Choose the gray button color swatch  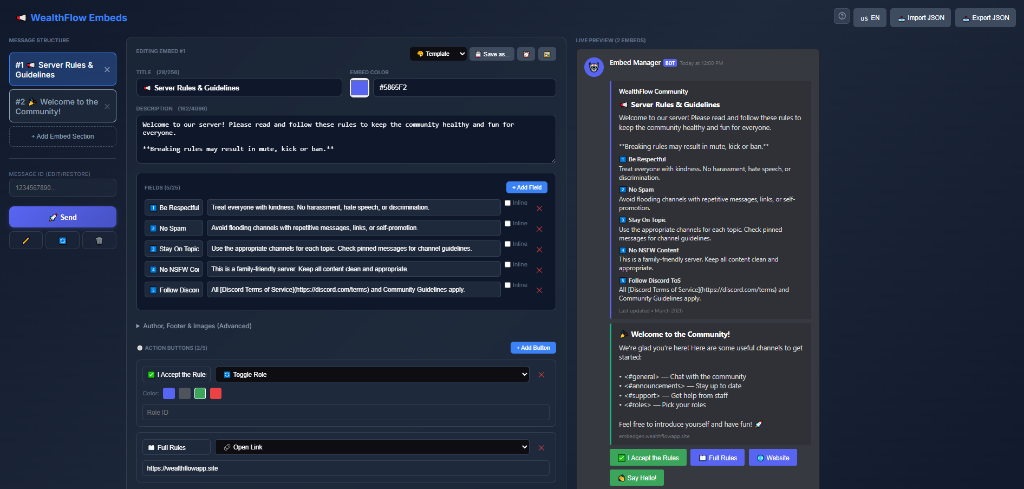point(185,394)
